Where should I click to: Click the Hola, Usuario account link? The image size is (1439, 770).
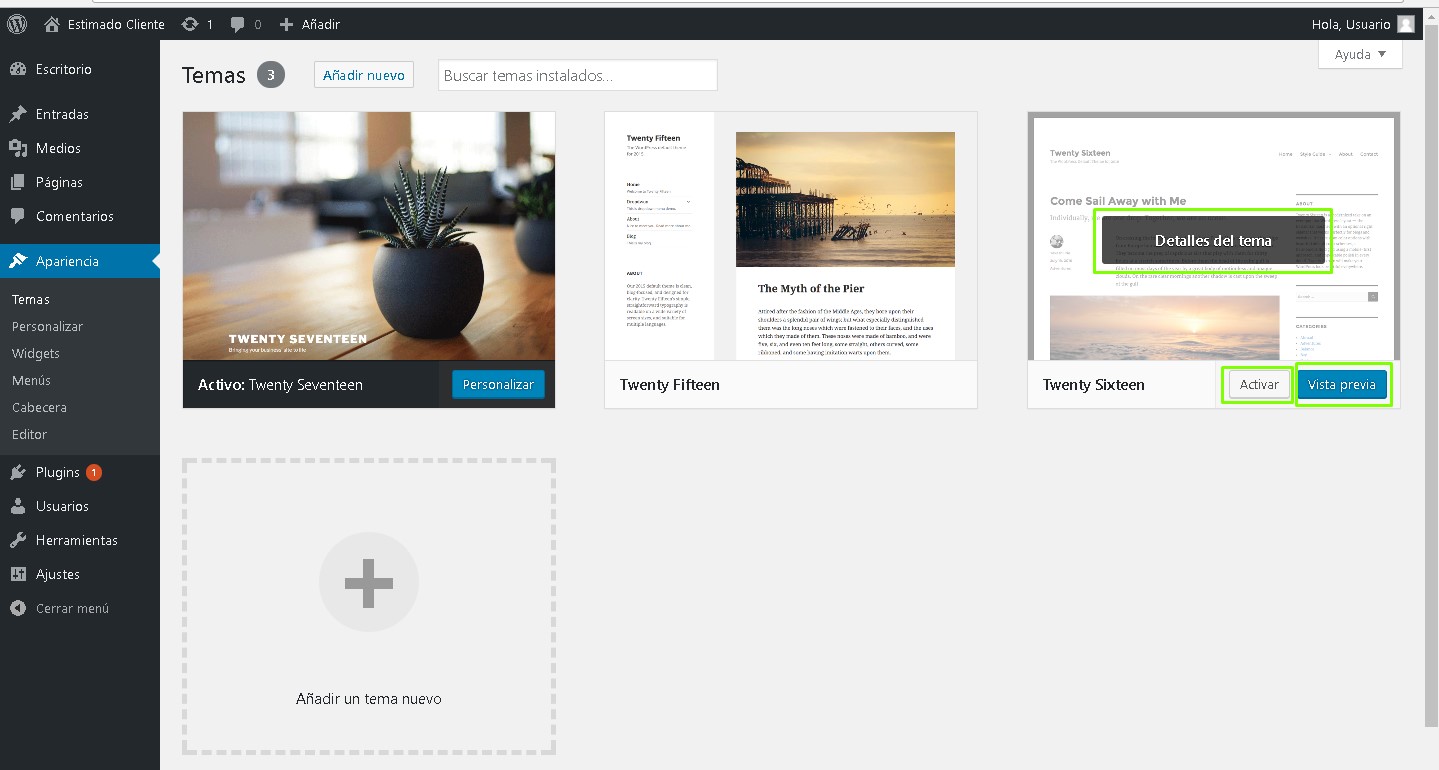pos(1350,24)
